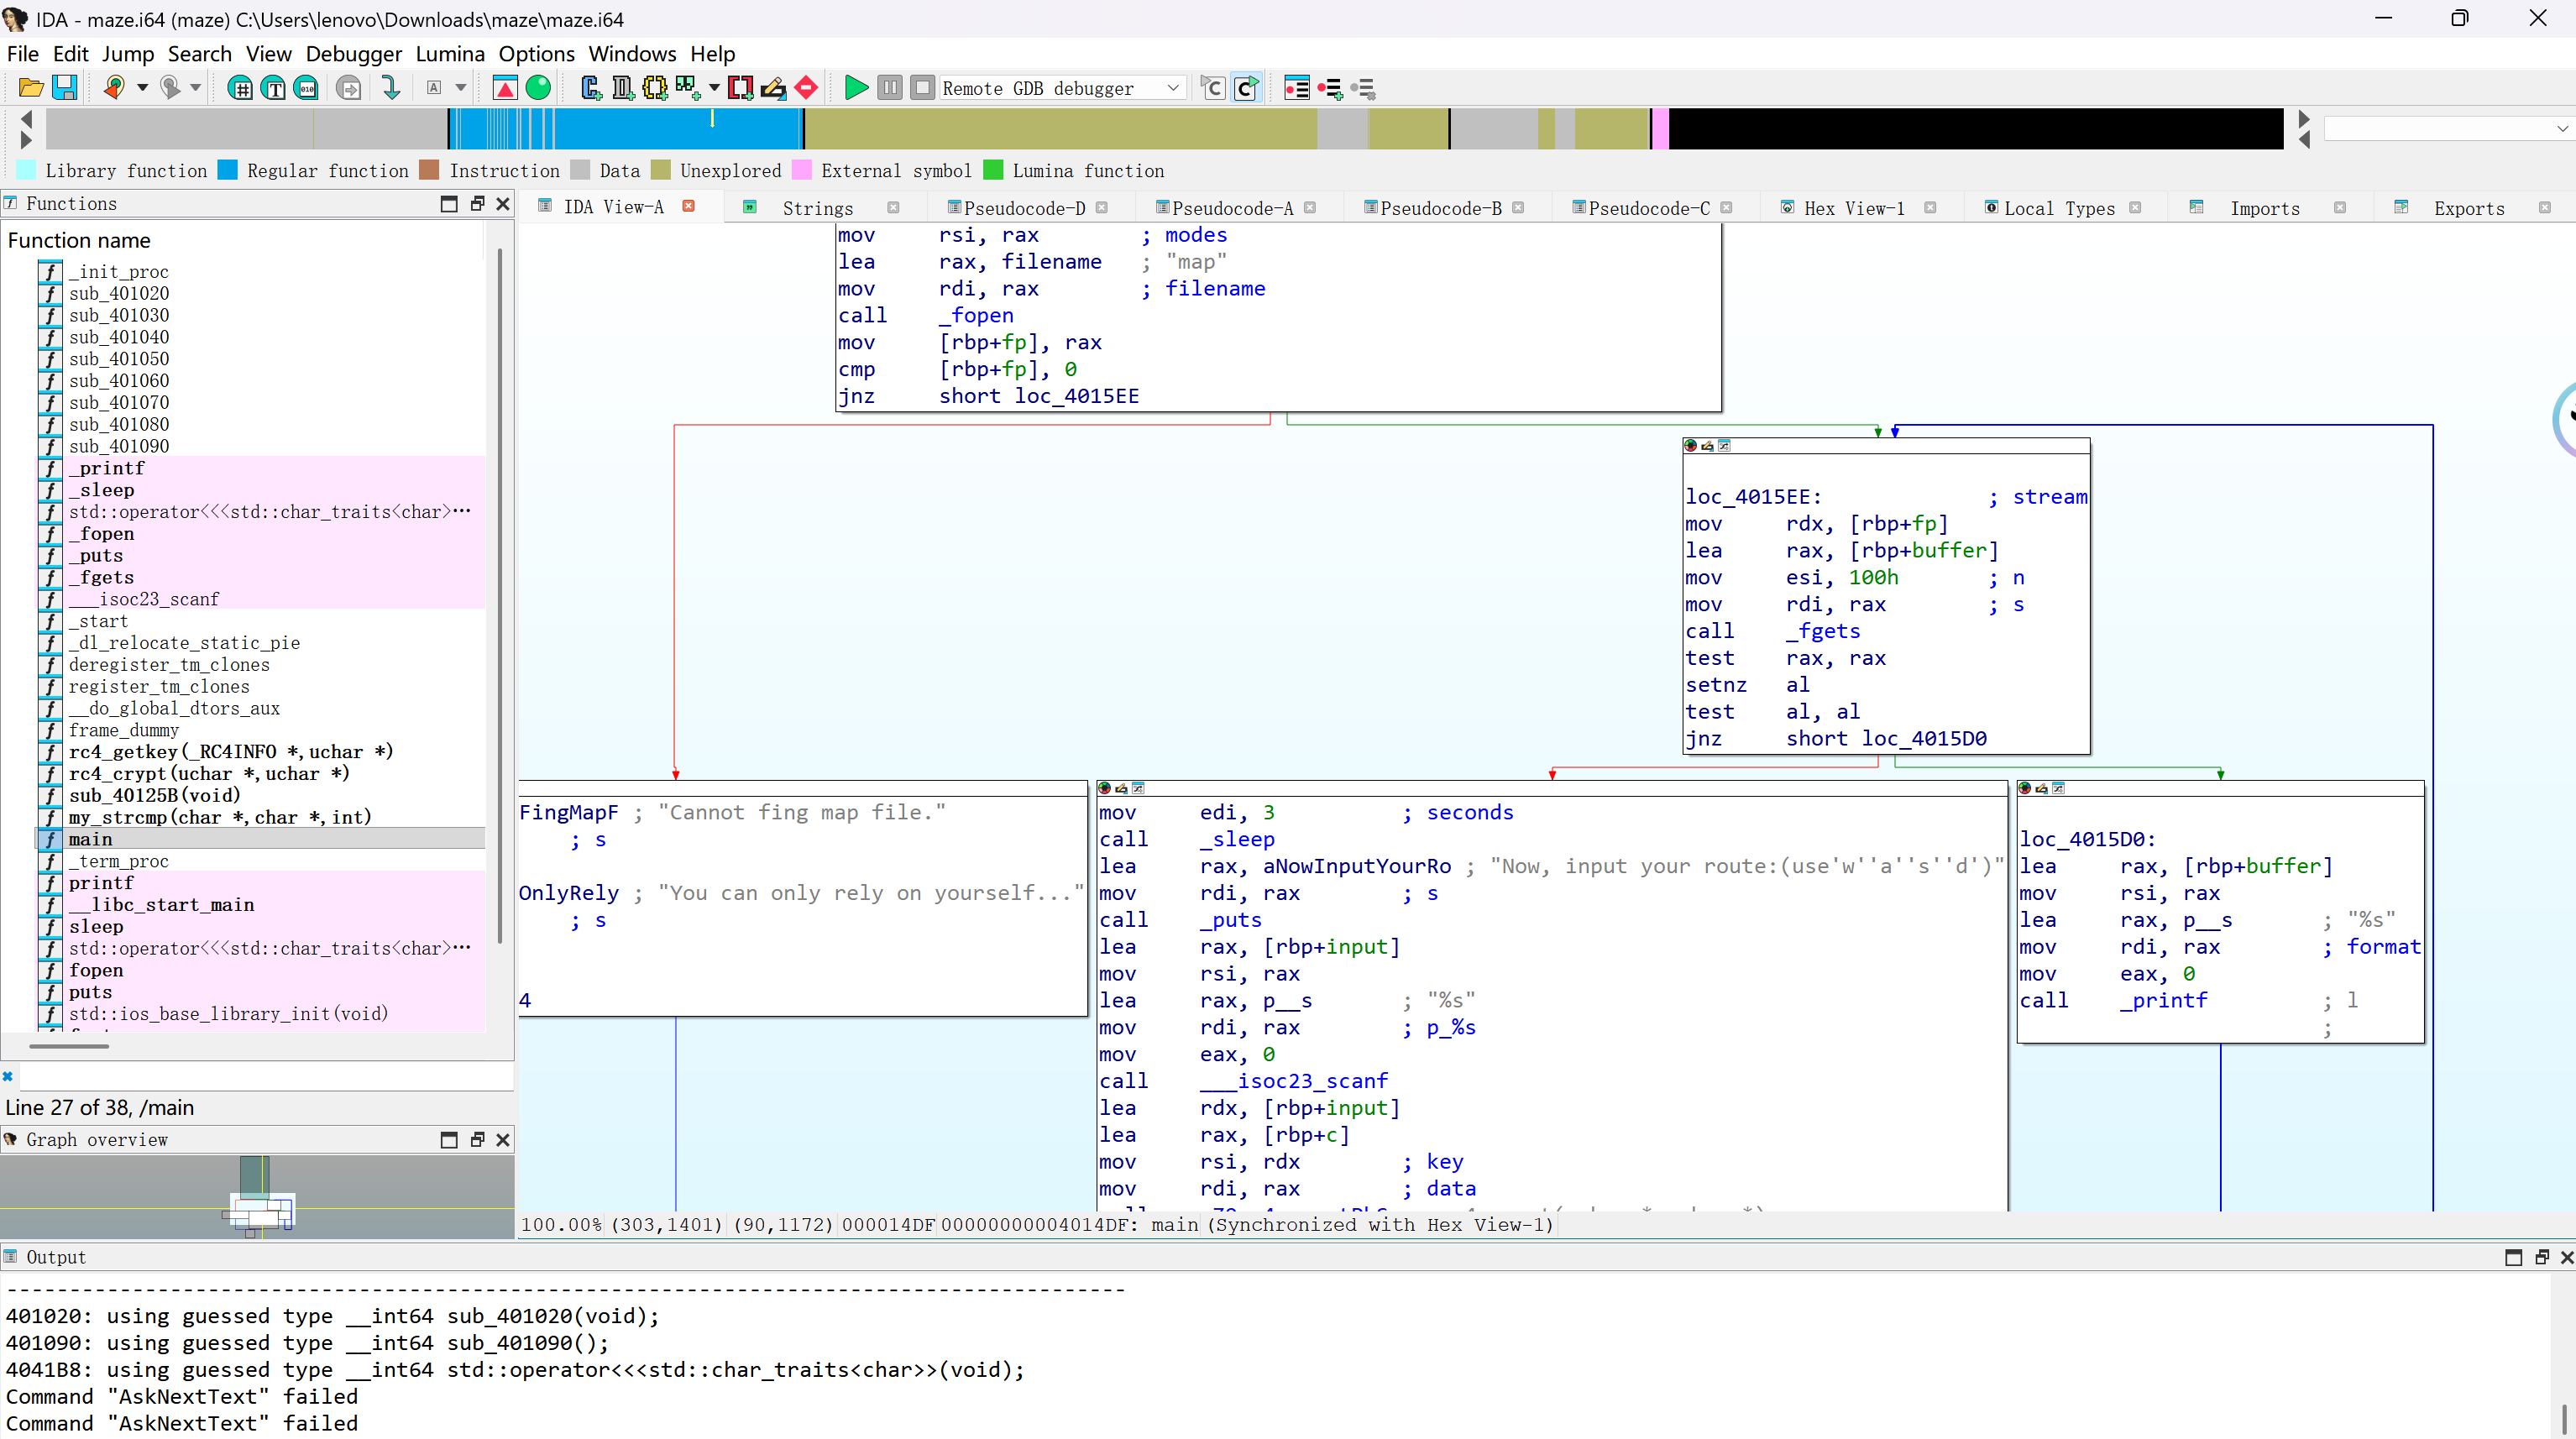Switch to the Strings tab
This screenshot has height=1439, width=2576.
pos(818,207)
